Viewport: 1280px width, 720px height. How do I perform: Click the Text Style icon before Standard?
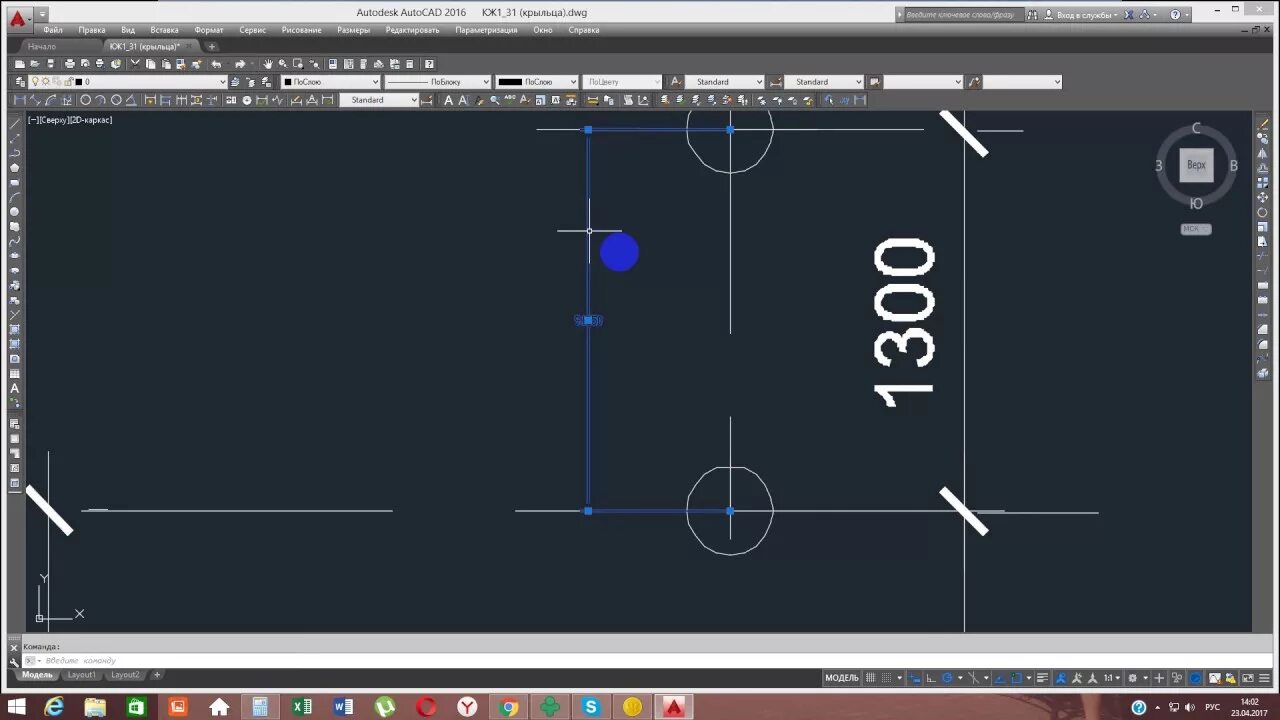click(x=676, y=81)
